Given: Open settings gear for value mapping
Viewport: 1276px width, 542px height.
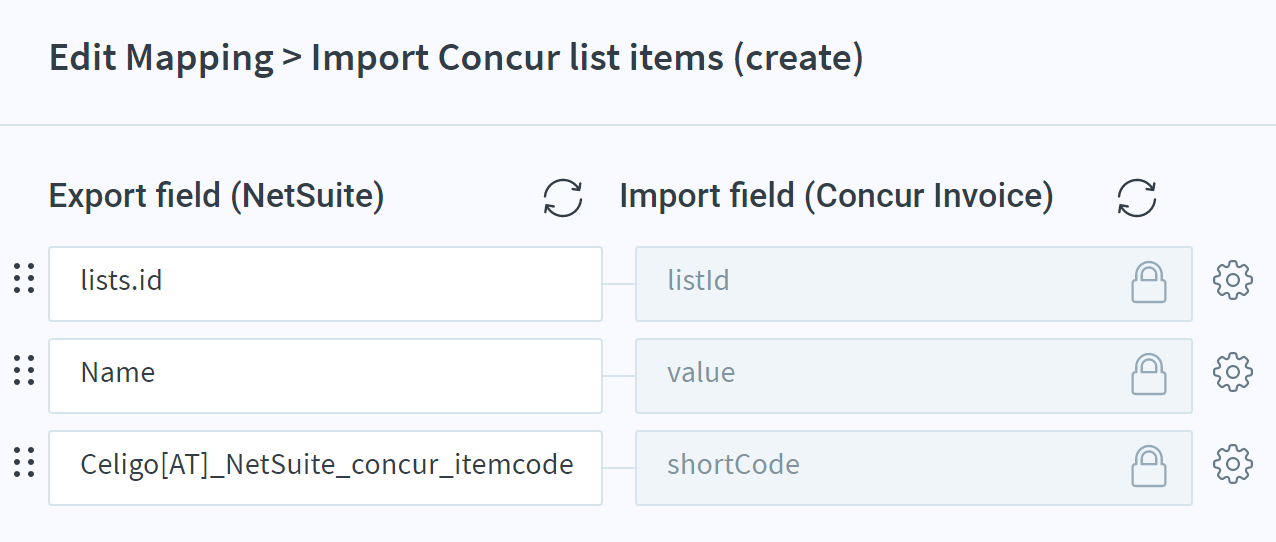Looking at the screenshot, I should (x=1232, y=373).
